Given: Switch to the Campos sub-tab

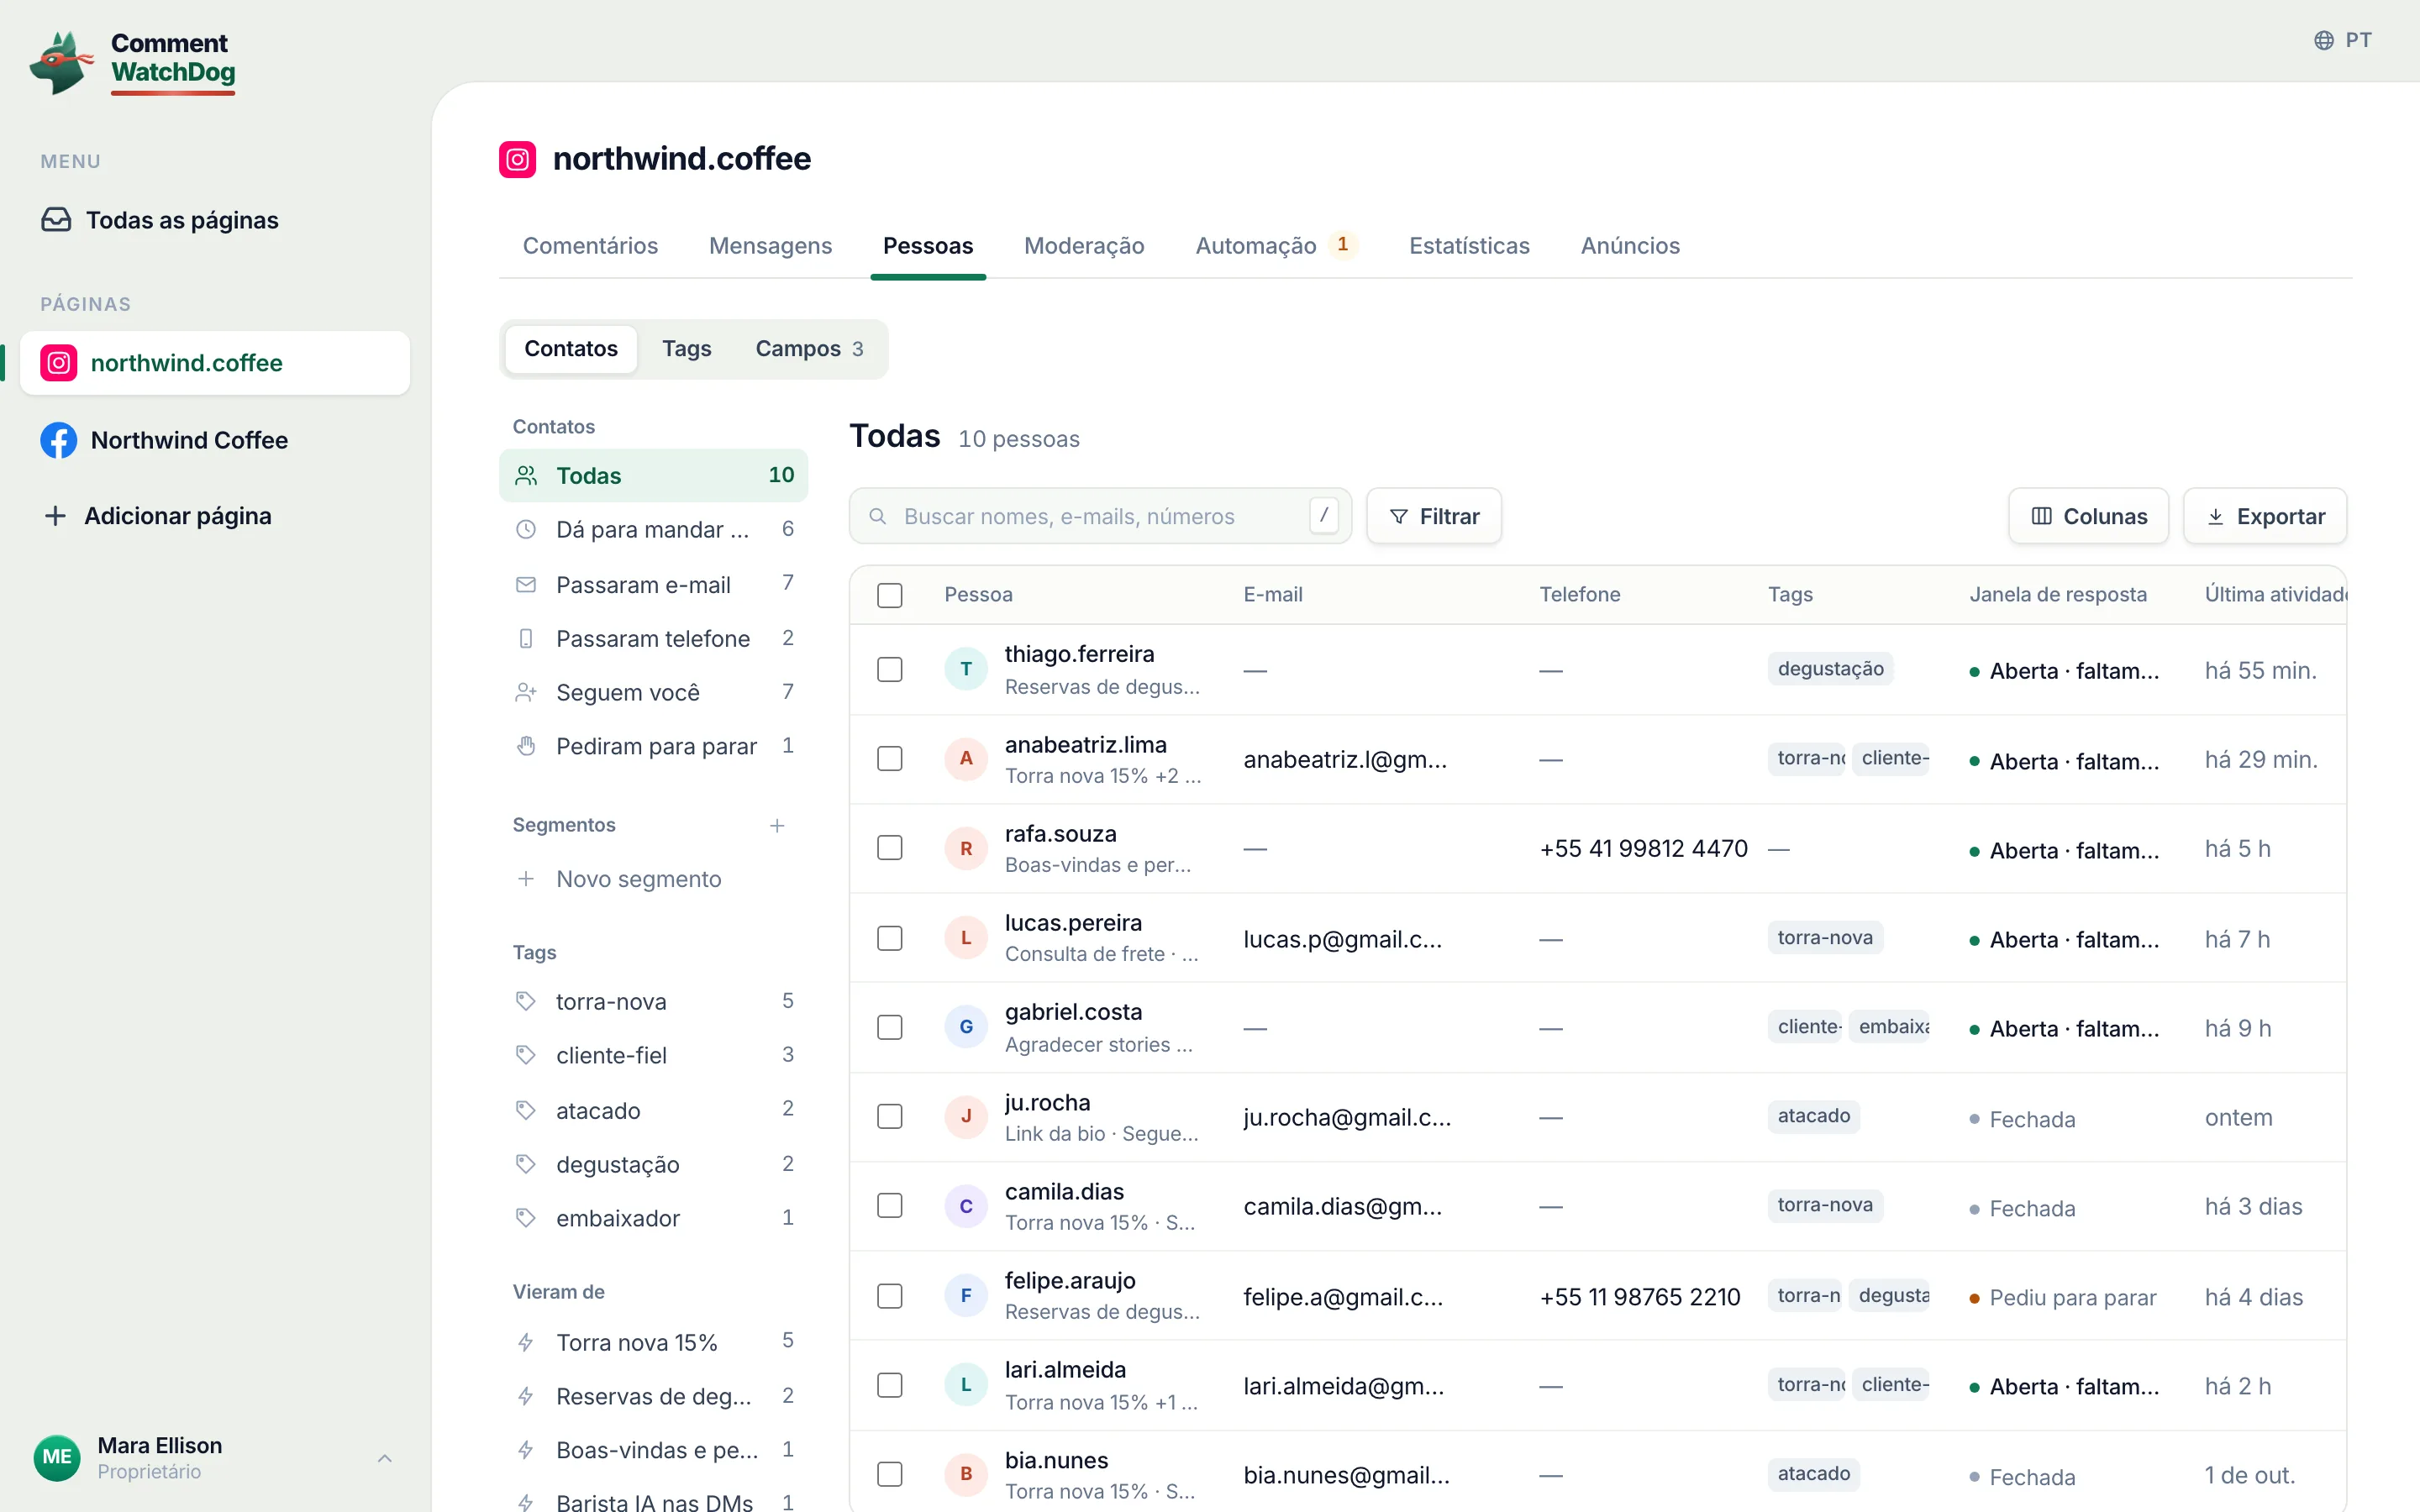Looking at the screenshot, I should point(809,349).
